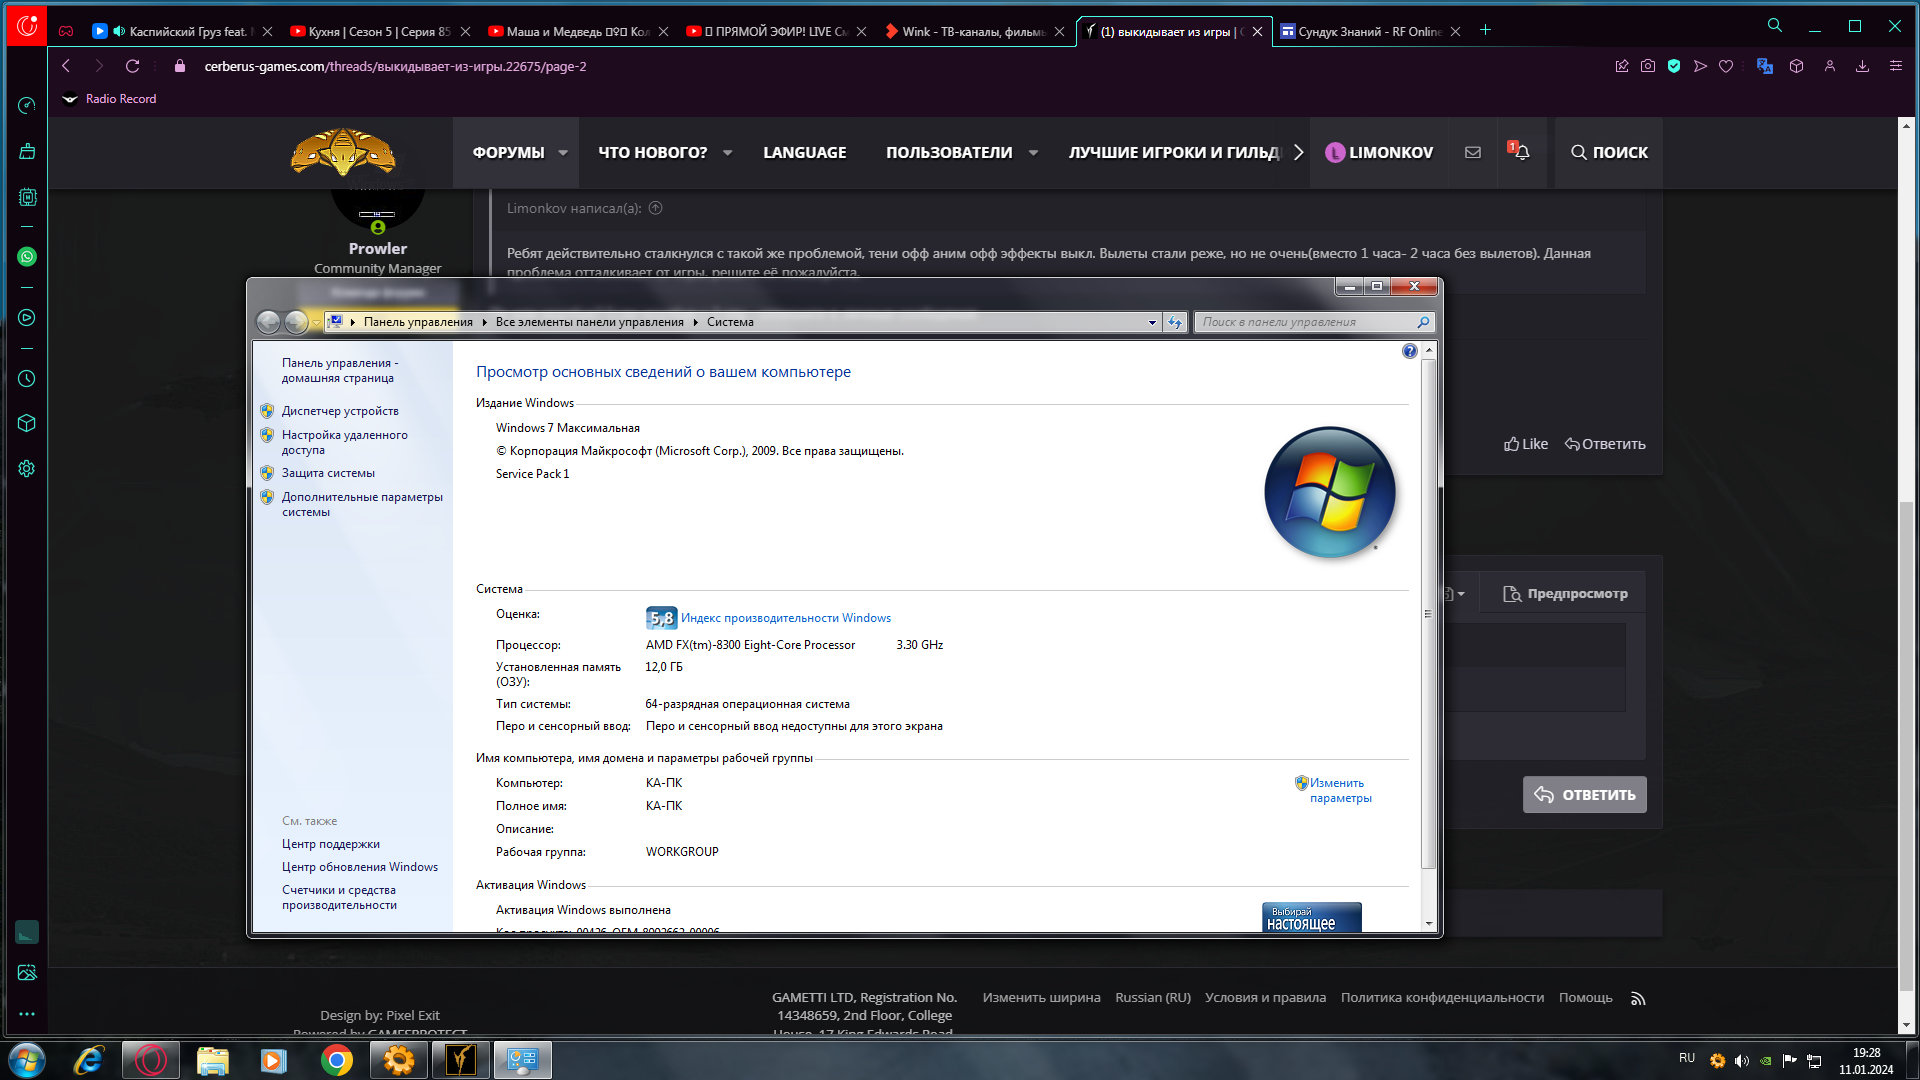The image size is (1920, 1080).
Task: Expand the quoted post by Limonkov
Action: point(656,208)
